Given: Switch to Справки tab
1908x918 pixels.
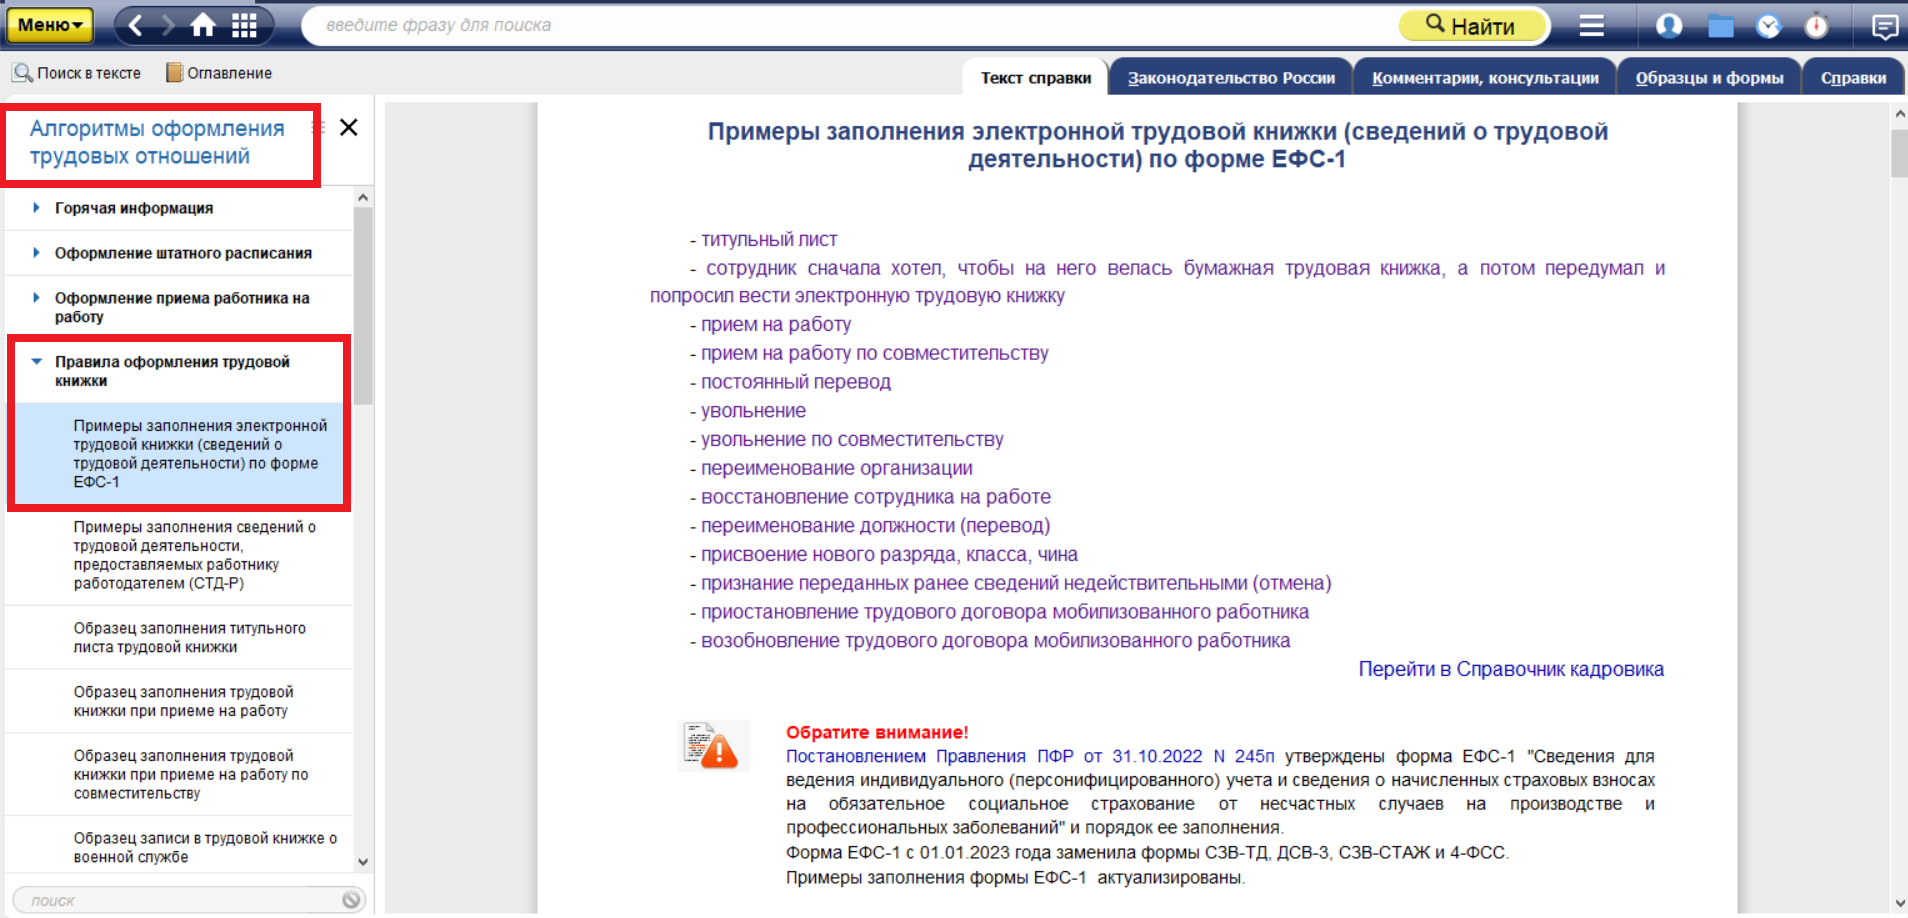Looking at the screenshot, I should [1853, 77].
